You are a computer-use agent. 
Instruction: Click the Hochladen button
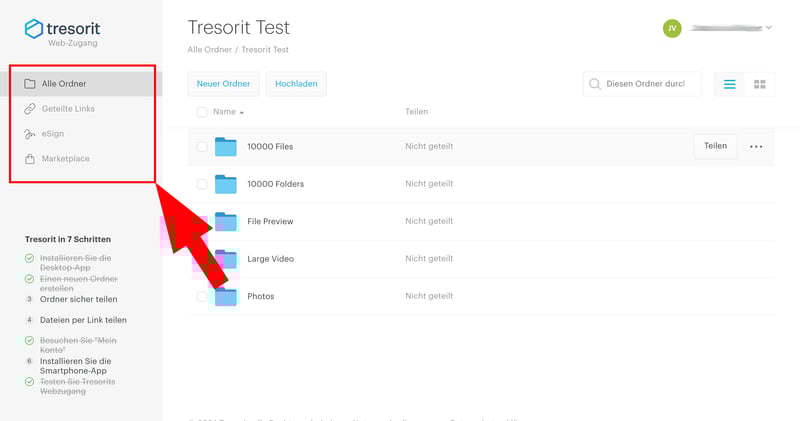(296, 84)
